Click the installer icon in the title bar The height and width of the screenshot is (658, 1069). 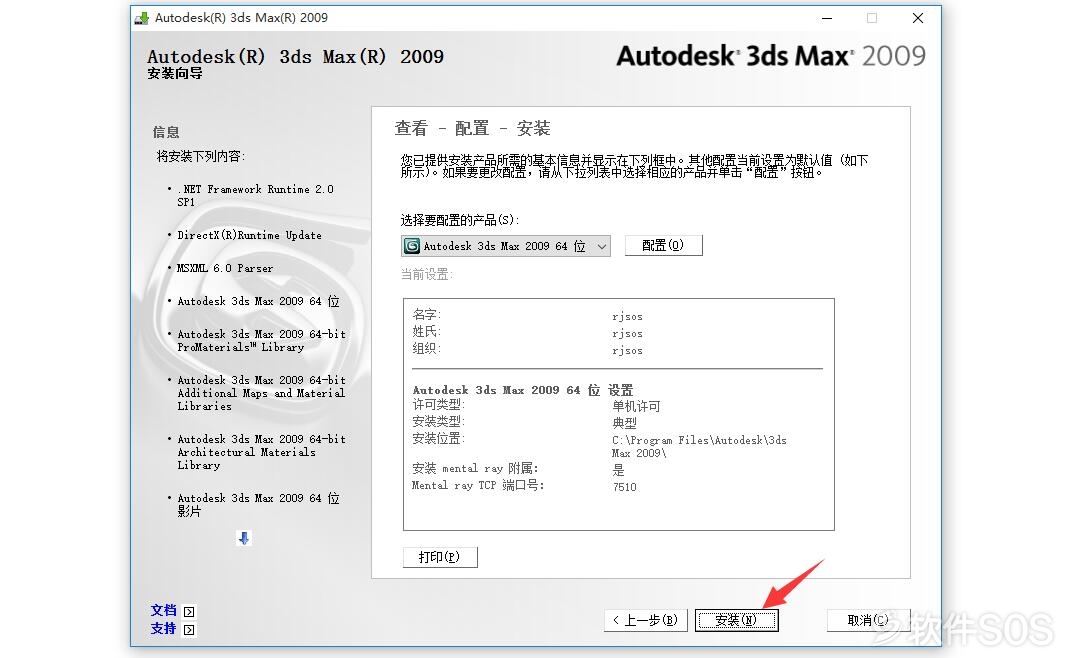142,18
